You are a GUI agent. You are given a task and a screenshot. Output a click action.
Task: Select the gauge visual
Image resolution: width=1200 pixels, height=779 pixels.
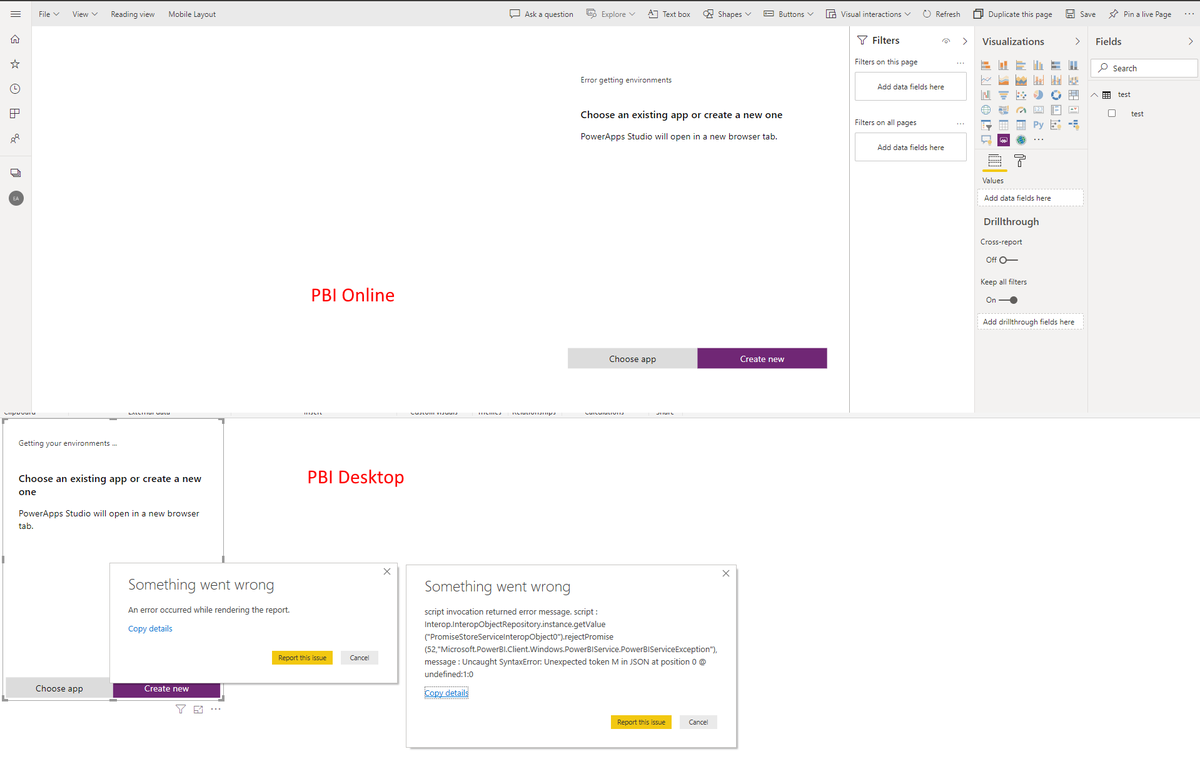[x=1021, y=109]
